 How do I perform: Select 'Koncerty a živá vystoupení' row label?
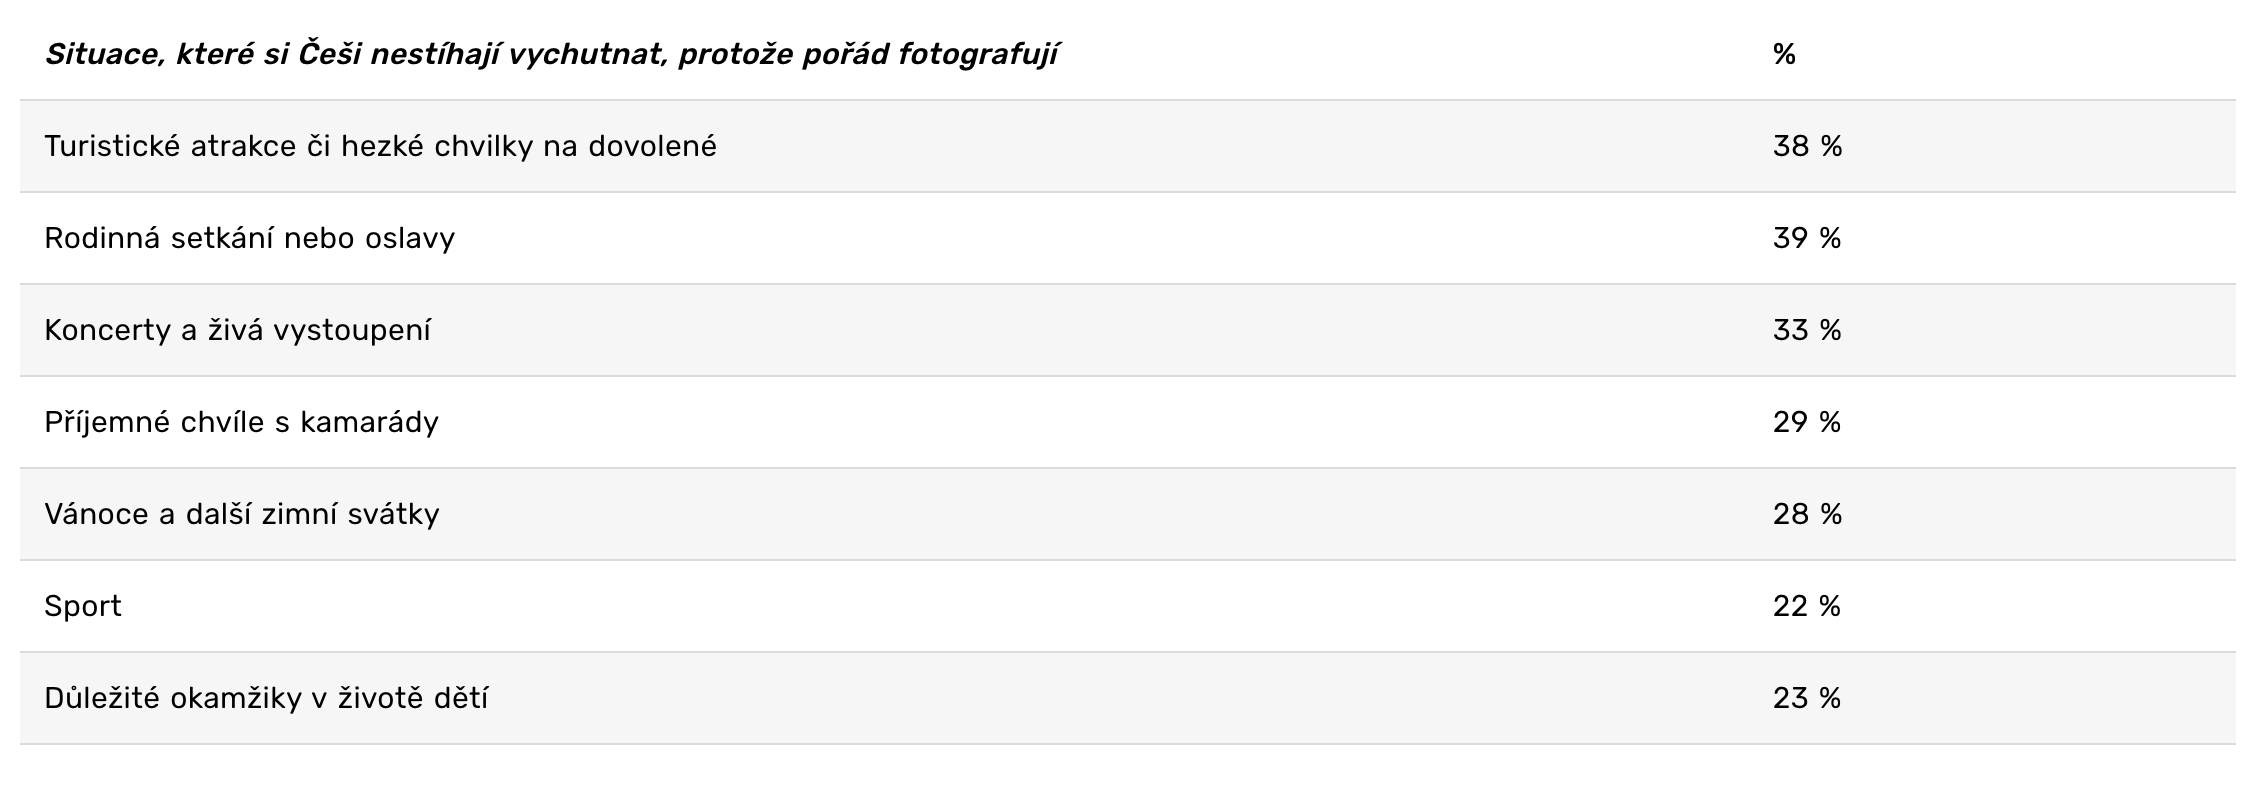click(237, 331)
